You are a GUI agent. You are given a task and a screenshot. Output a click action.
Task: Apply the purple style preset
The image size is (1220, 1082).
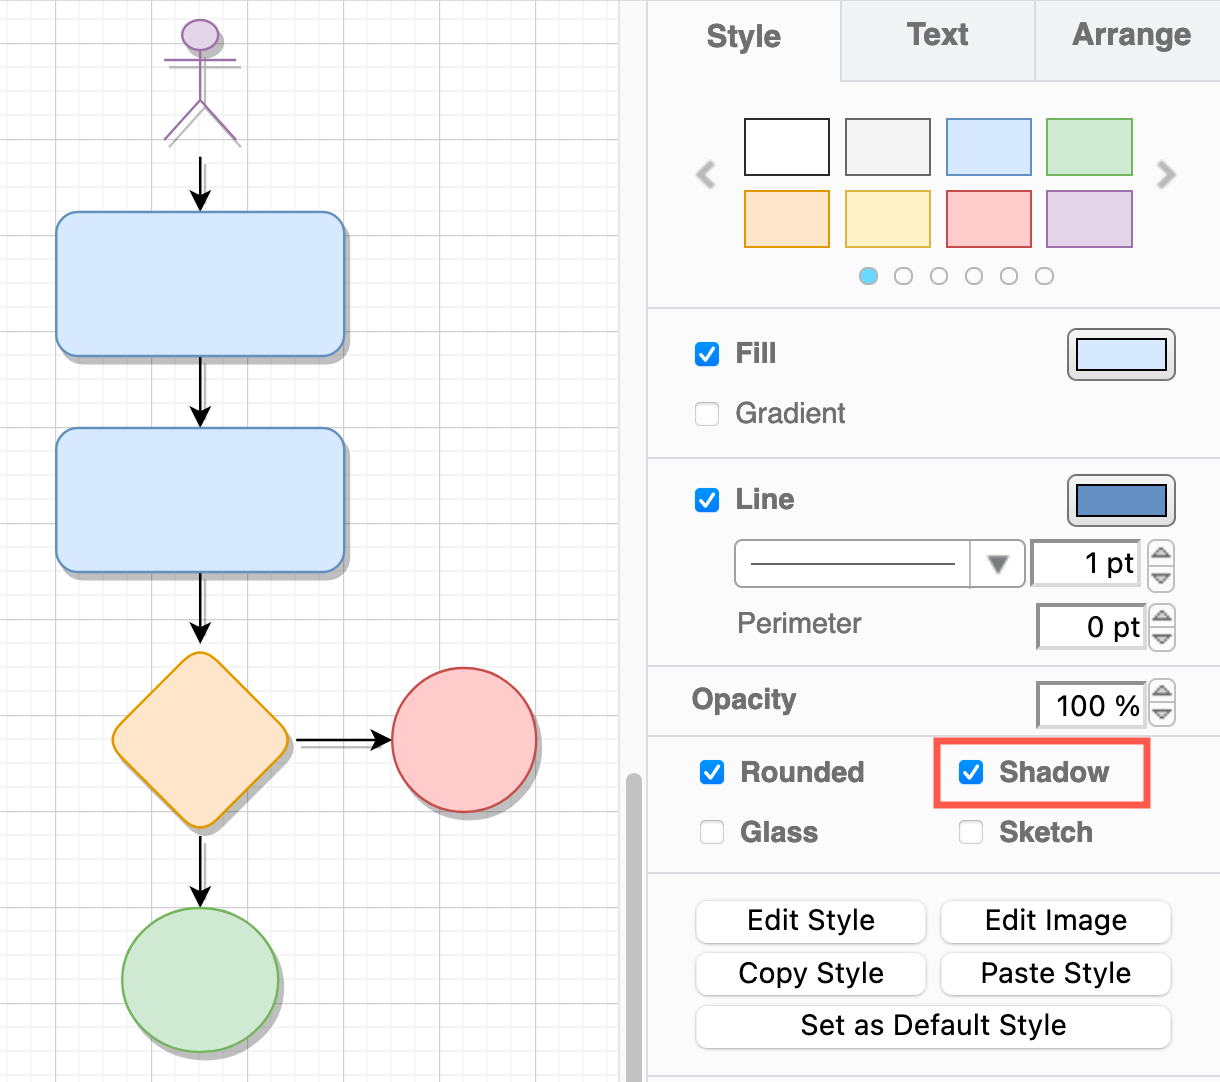tap(1089, 219)
